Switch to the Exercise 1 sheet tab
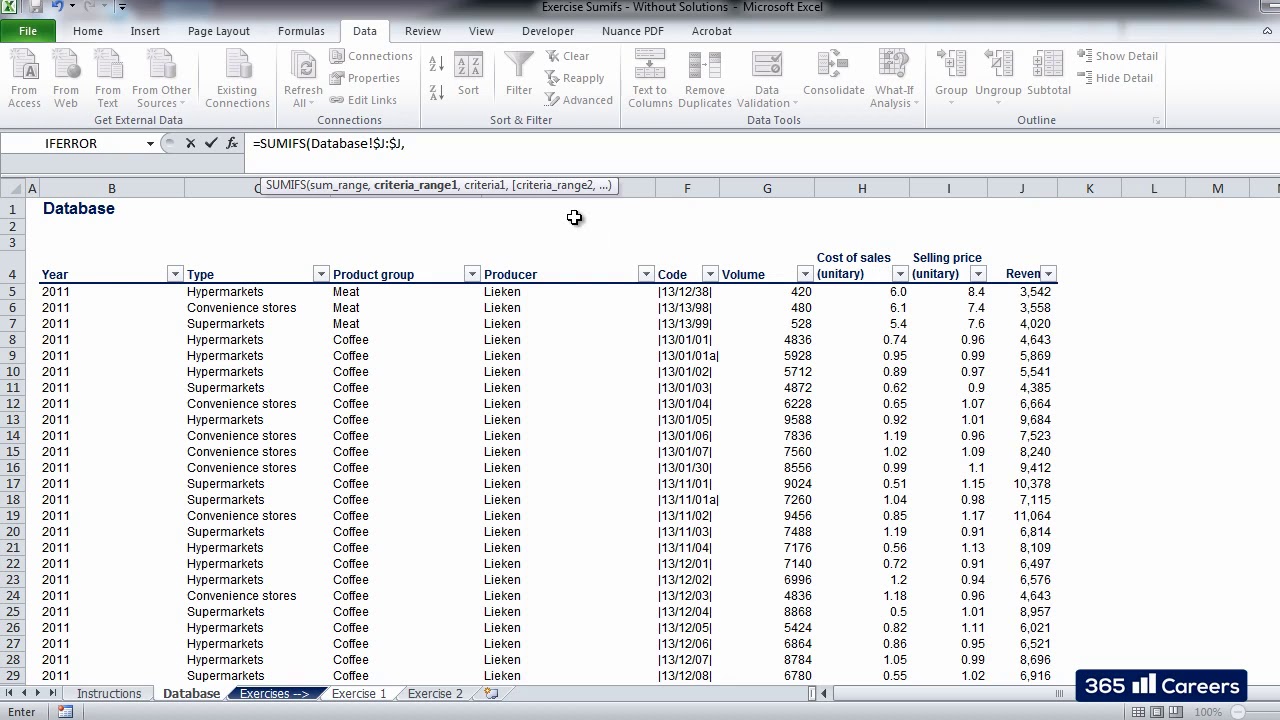This screenshot has height=720, width=1280. click(x=359, y=693)
